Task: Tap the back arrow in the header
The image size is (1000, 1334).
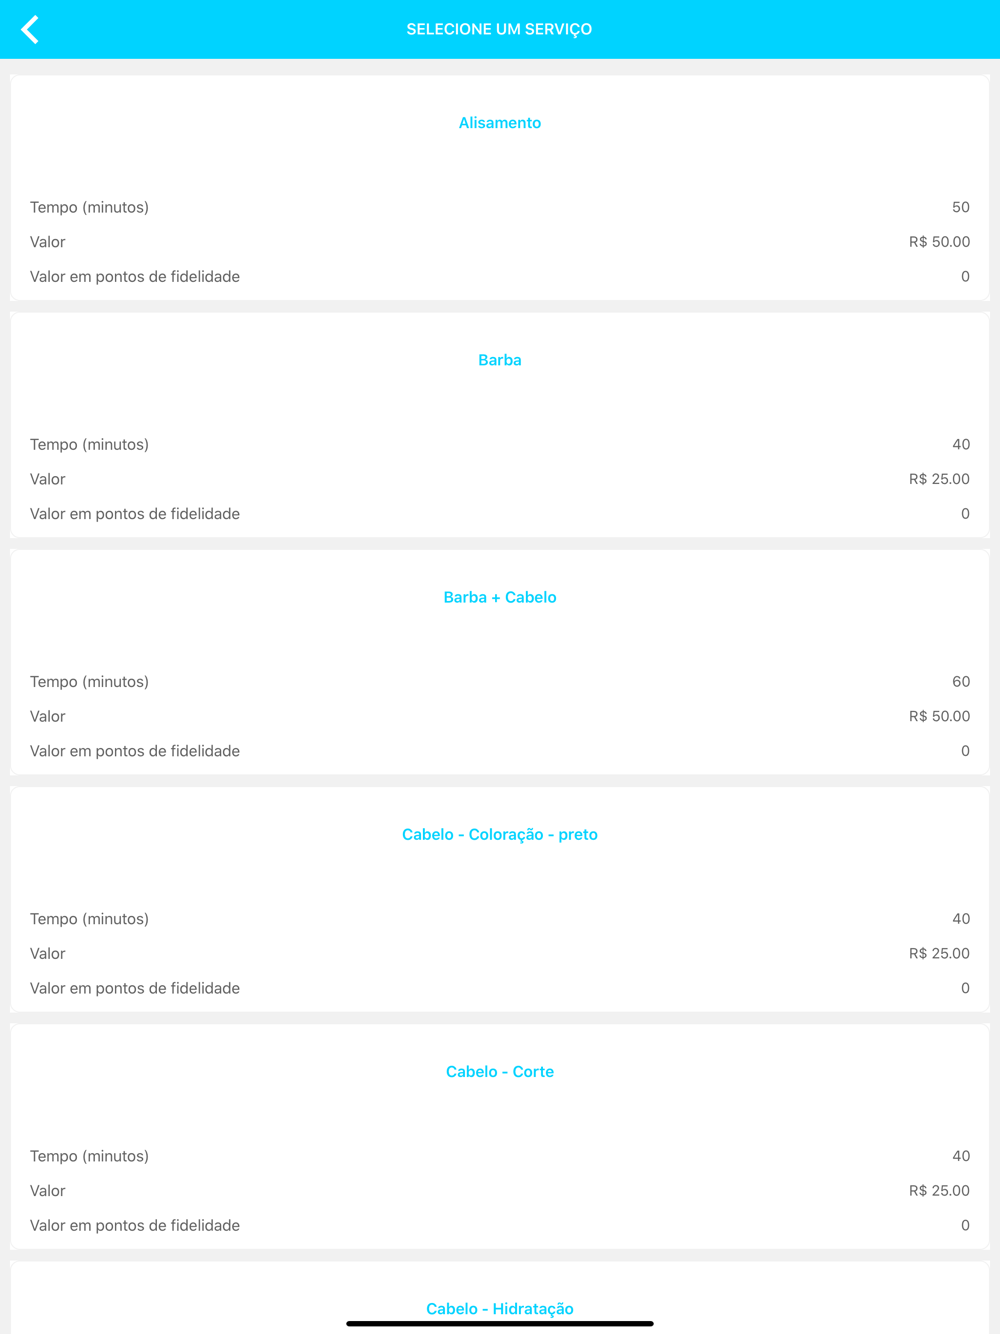Action: 30,30
